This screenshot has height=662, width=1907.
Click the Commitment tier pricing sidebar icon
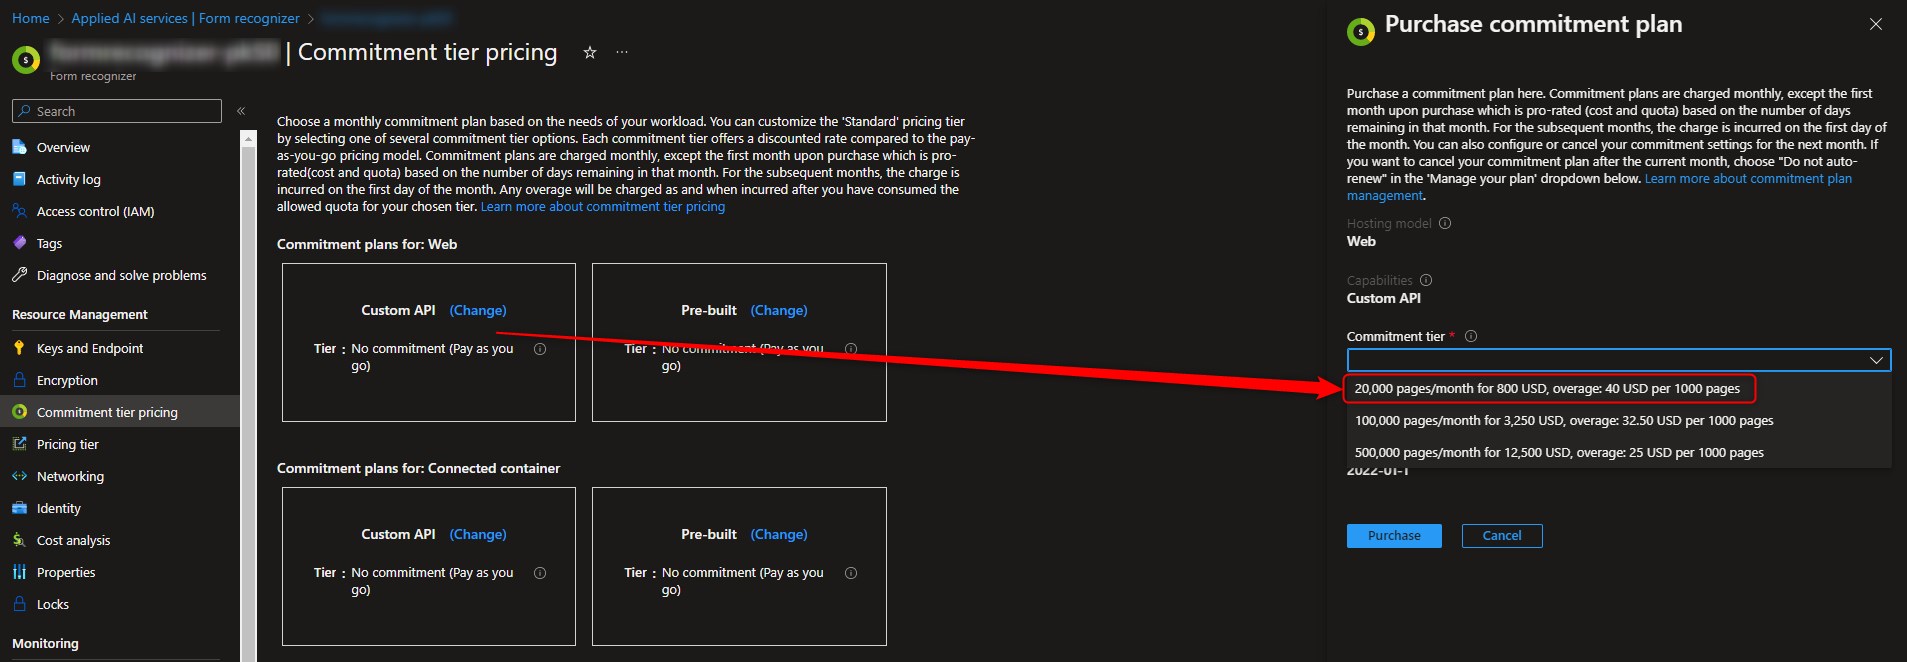click(x=19, y=412)
